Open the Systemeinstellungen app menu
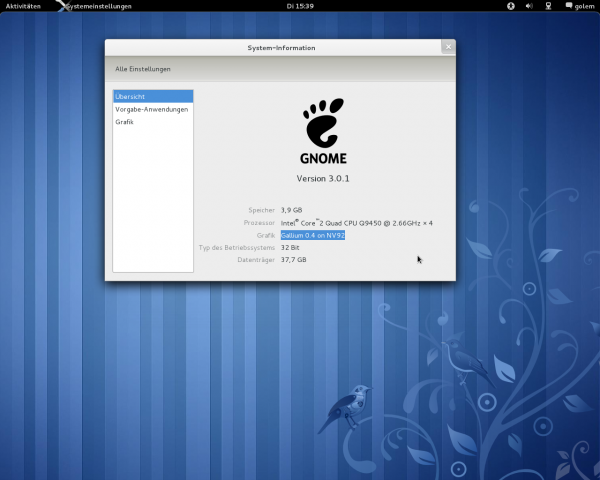This screenshot has height=480, width=600. click(x=95, y=6)
